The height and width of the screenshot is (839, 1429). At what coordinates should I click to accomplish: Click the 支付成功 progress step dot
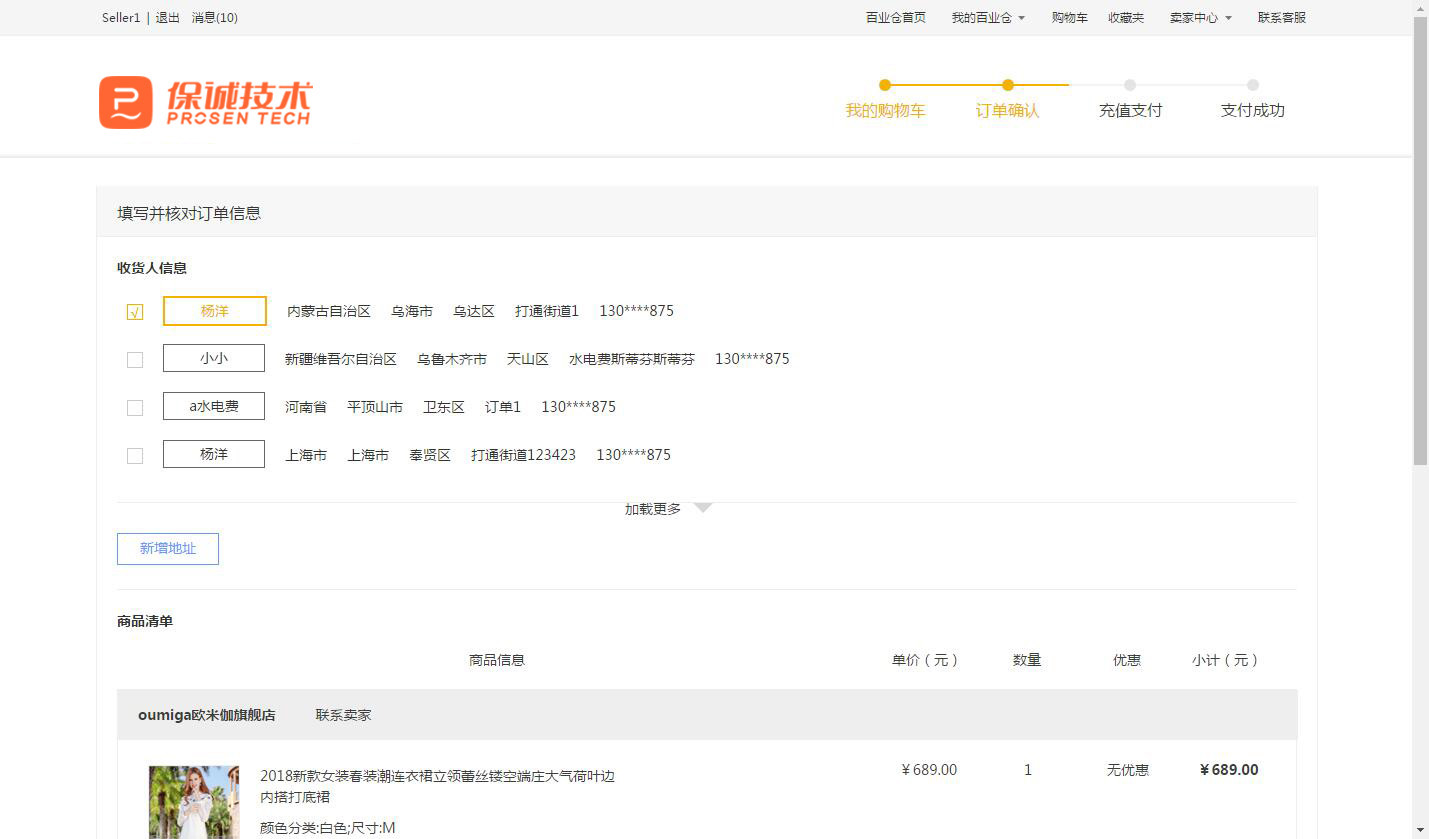click(1253, 85)
